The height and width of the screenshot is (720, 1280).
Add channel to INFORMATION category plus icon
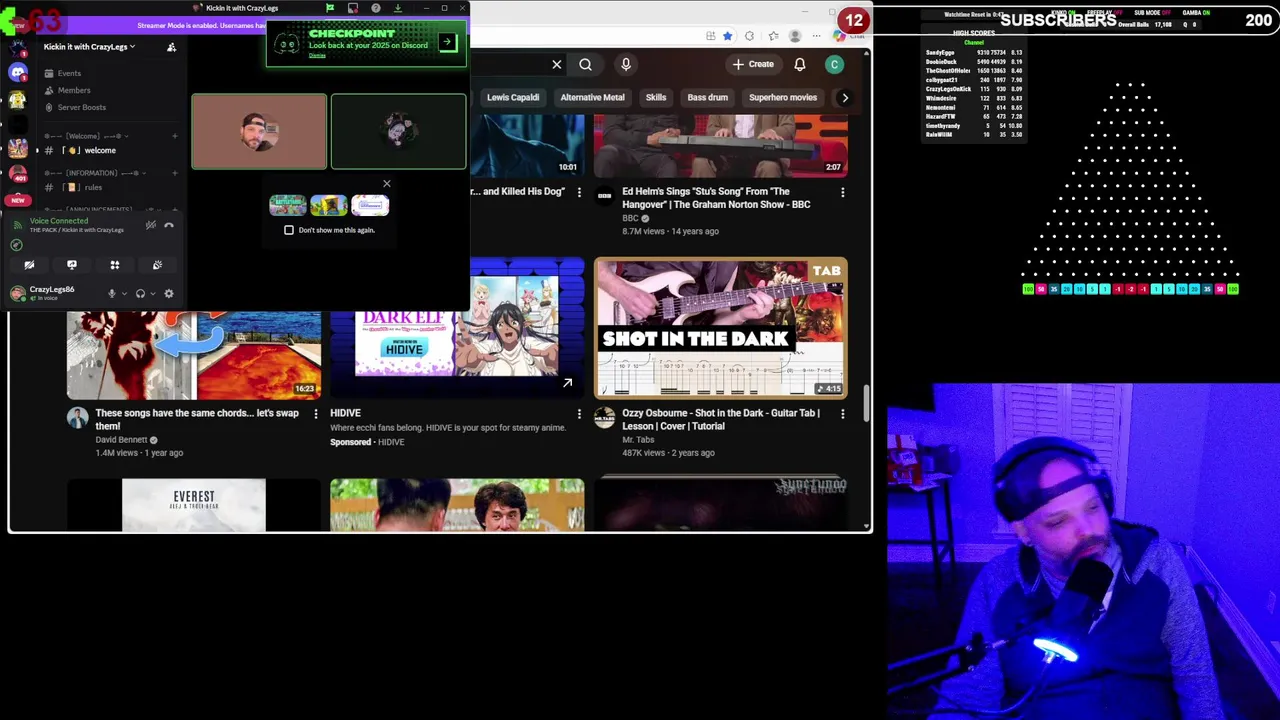coord(174,173)
